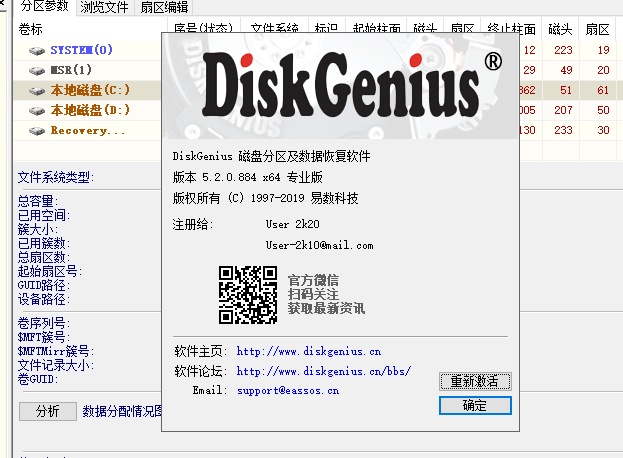Click the sector value 61 in C: row
The image size is (623, 458).
point(603,90)
